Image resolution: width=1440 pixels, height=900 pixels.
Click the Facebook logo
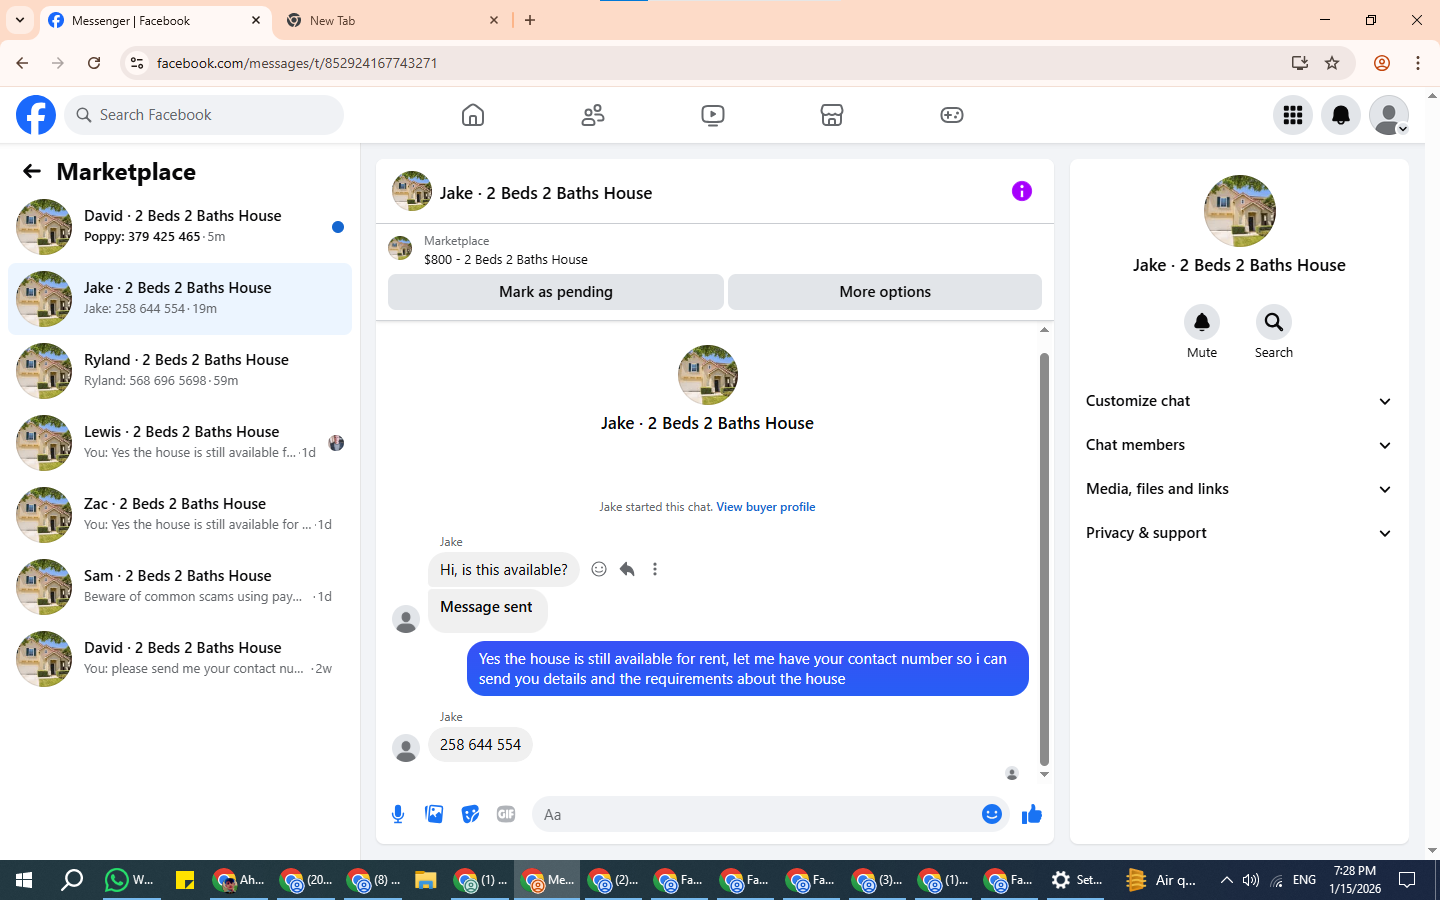click(x=36, y=115)
